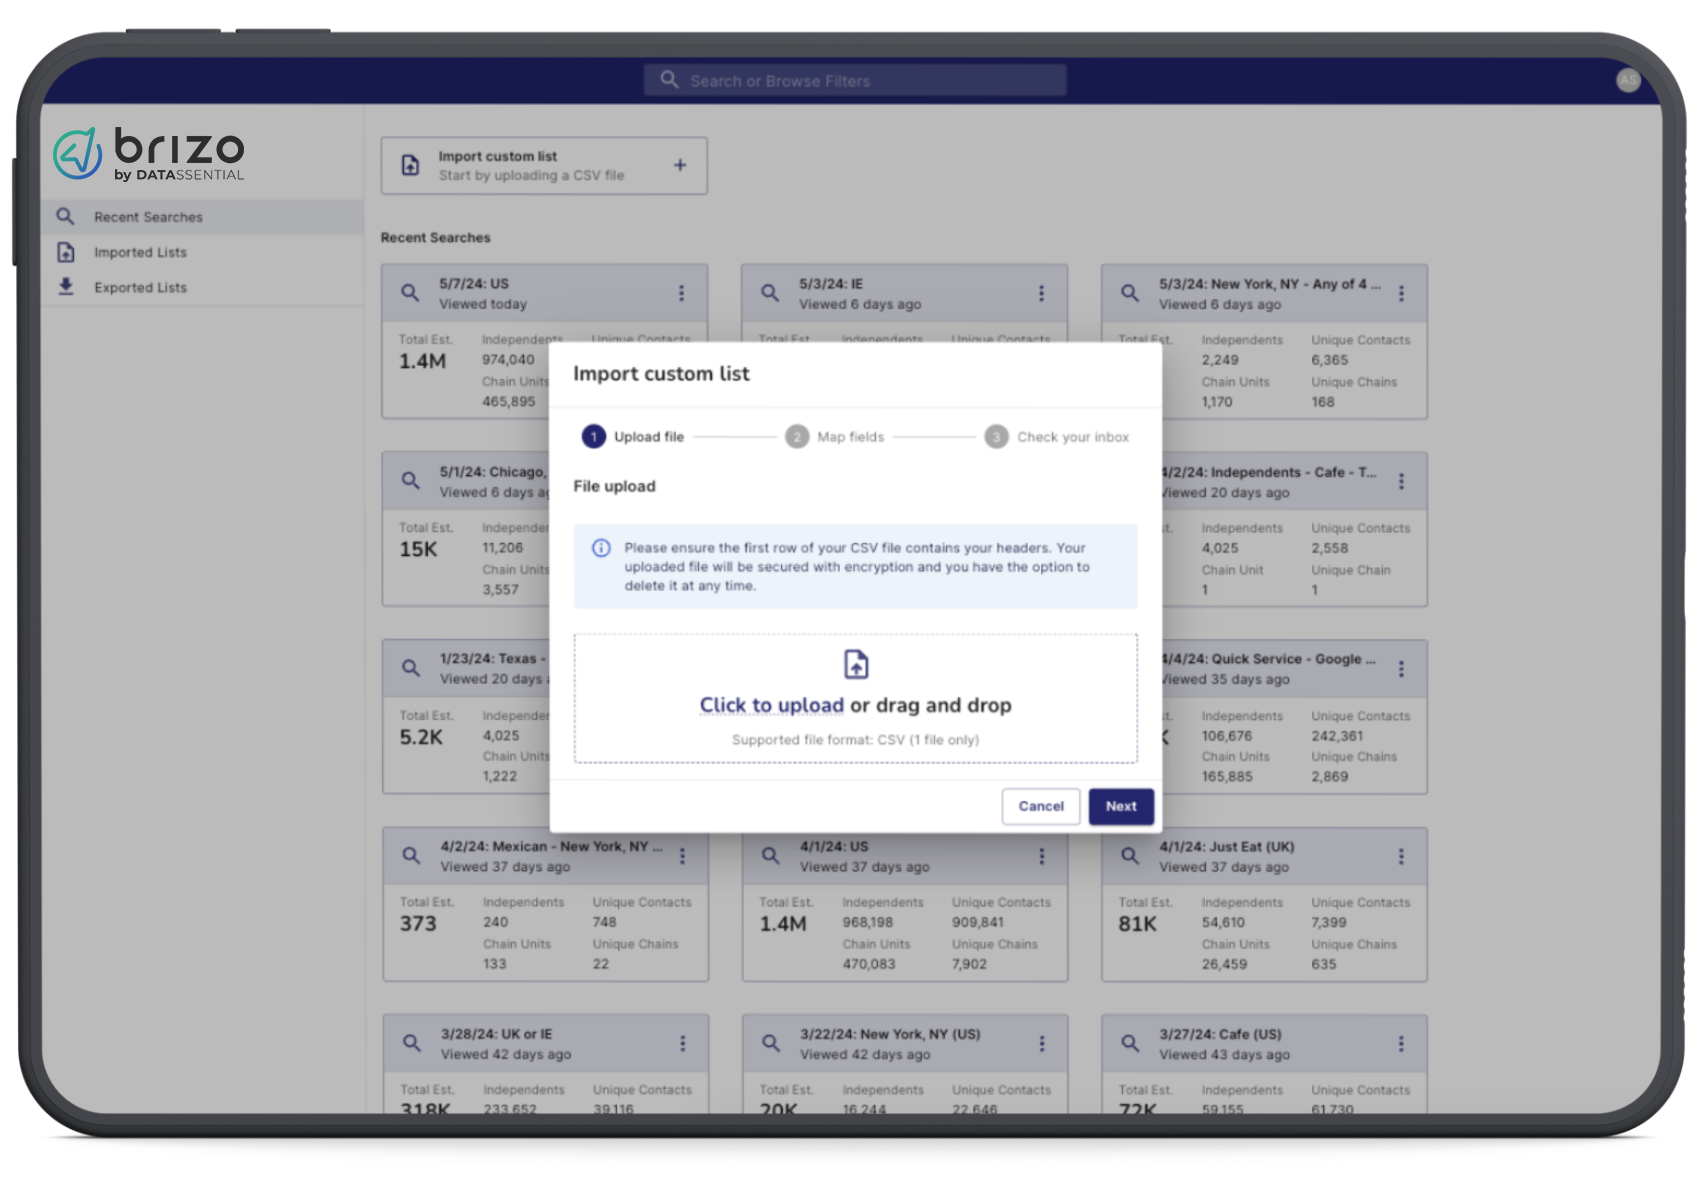Click magnifier icon on 5/7/24: US card
Image resolution: width=1700 pixels, height=1200 pixels.
pyautogui.click(x=410, y=293)
